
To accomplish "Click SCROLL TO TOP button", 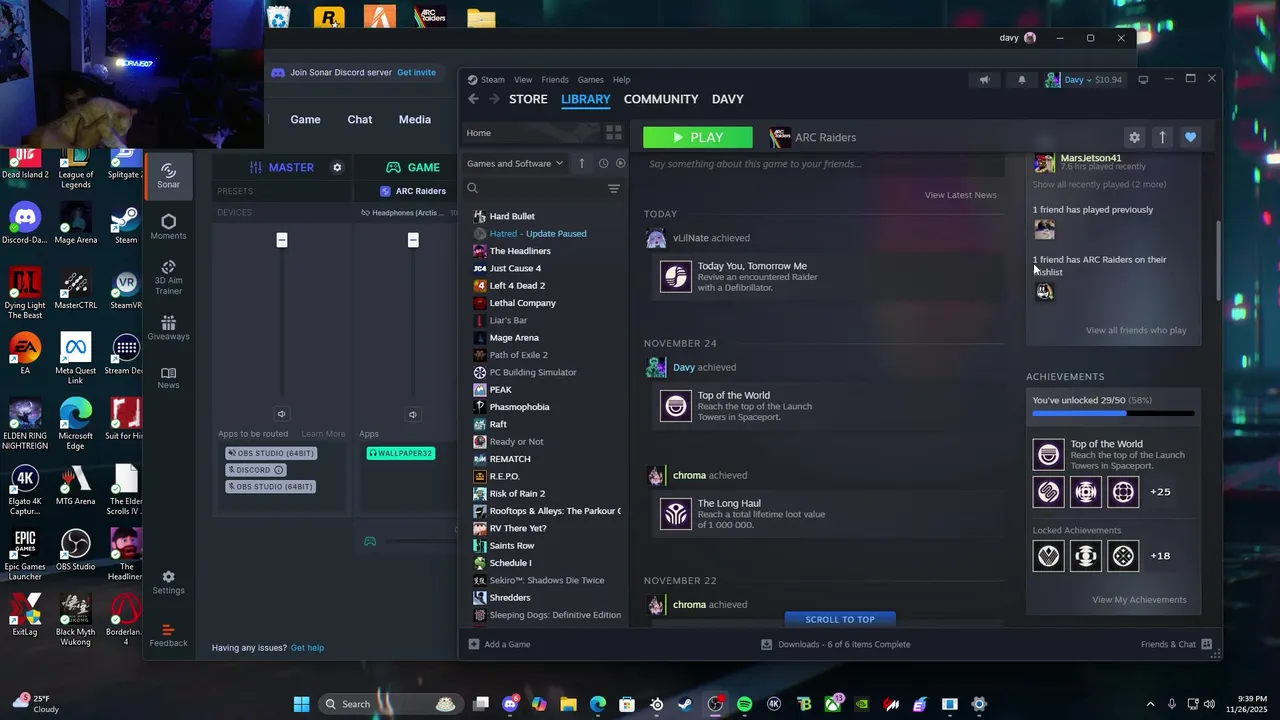I will click(840, 619).
